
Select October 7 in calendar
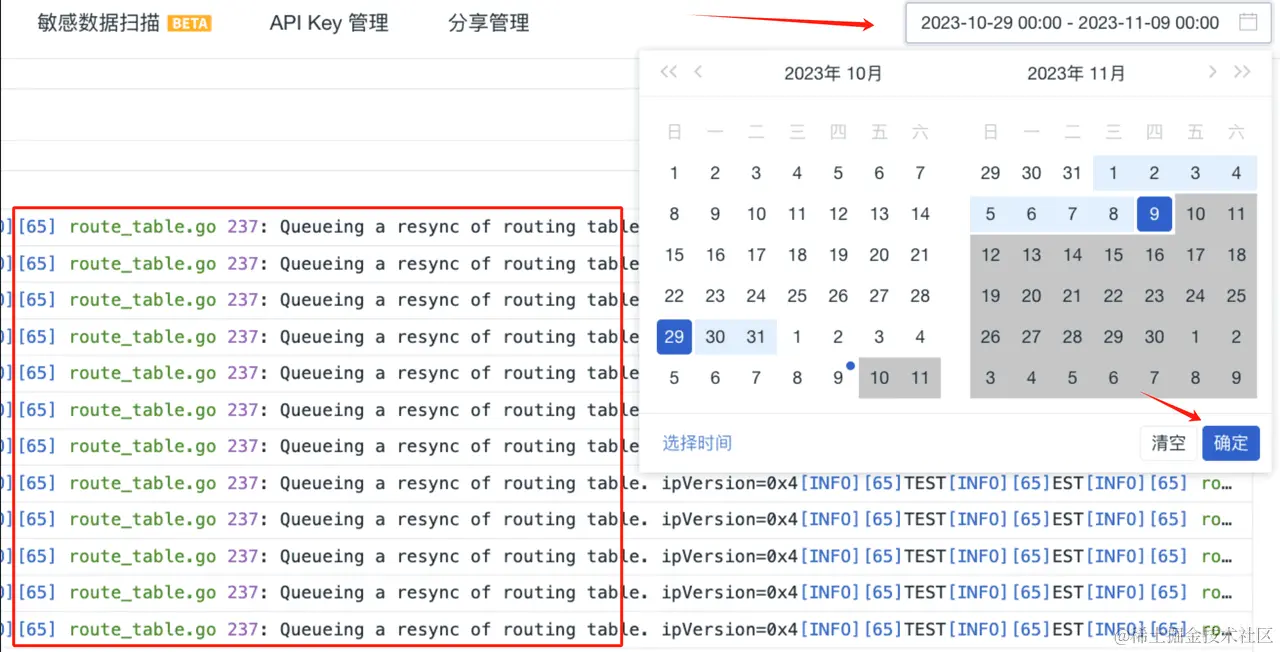pyautogui.click(x=920, y=173)
